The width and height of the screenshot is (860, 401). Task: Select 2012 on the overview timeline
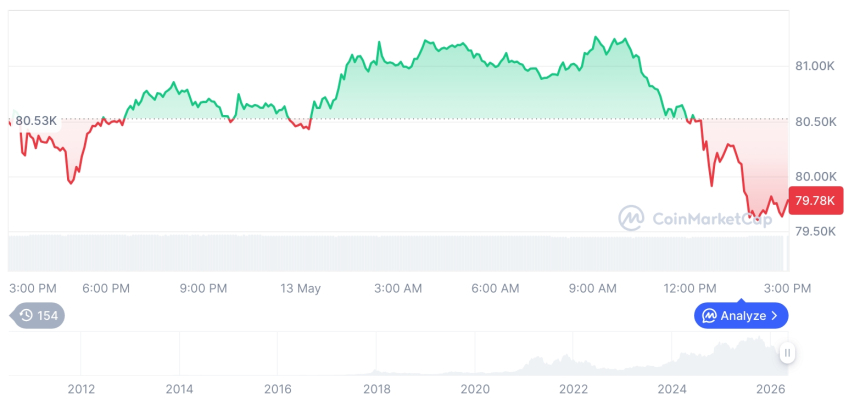click(x=81, y=389)
